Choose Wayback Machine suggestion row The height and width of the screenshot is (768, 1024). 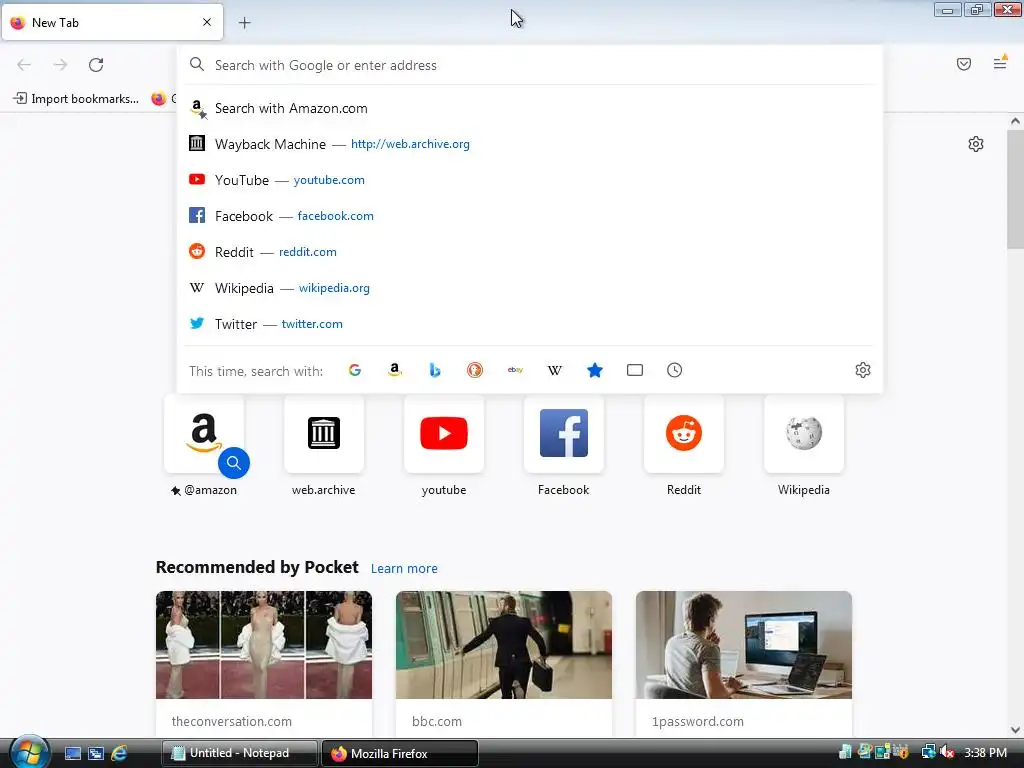(530, 144)
